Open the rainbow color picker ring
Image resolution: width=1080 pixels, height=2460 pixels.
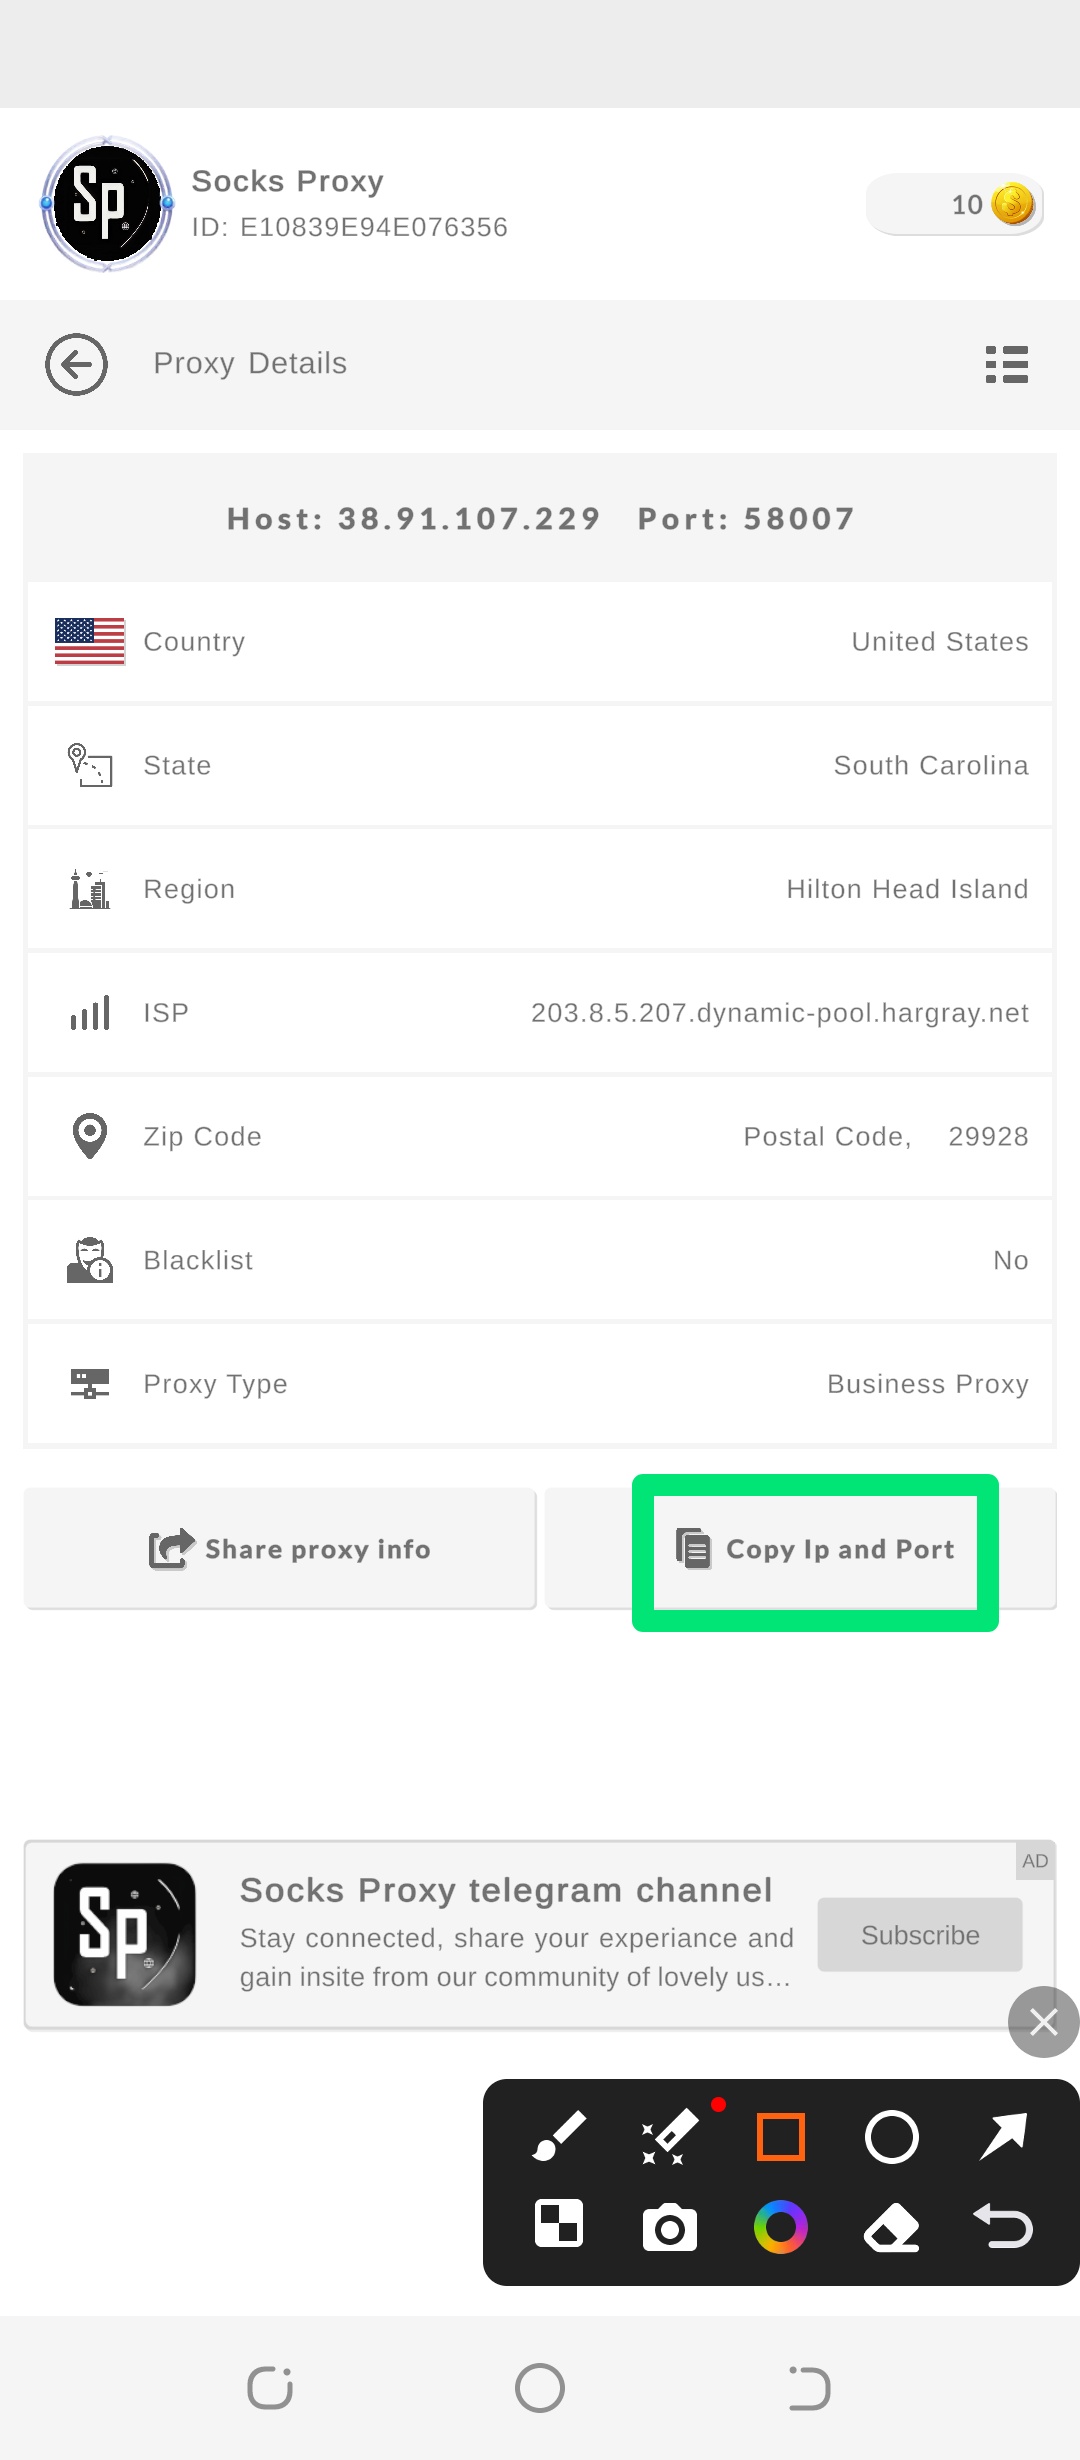(781, 2227)
